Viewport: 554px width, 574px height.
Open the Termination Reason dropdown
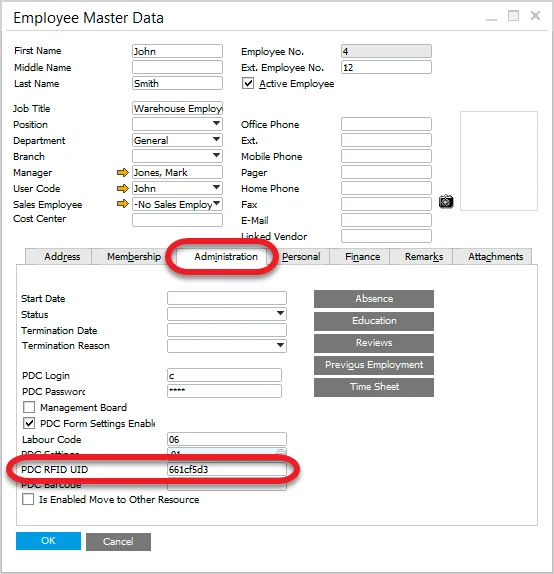pos(280,345)
